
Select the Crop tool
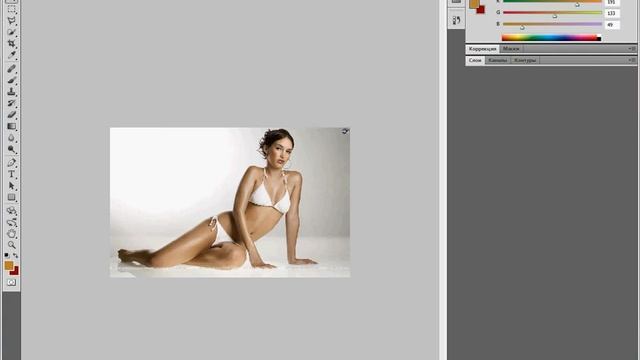point(11,43)
